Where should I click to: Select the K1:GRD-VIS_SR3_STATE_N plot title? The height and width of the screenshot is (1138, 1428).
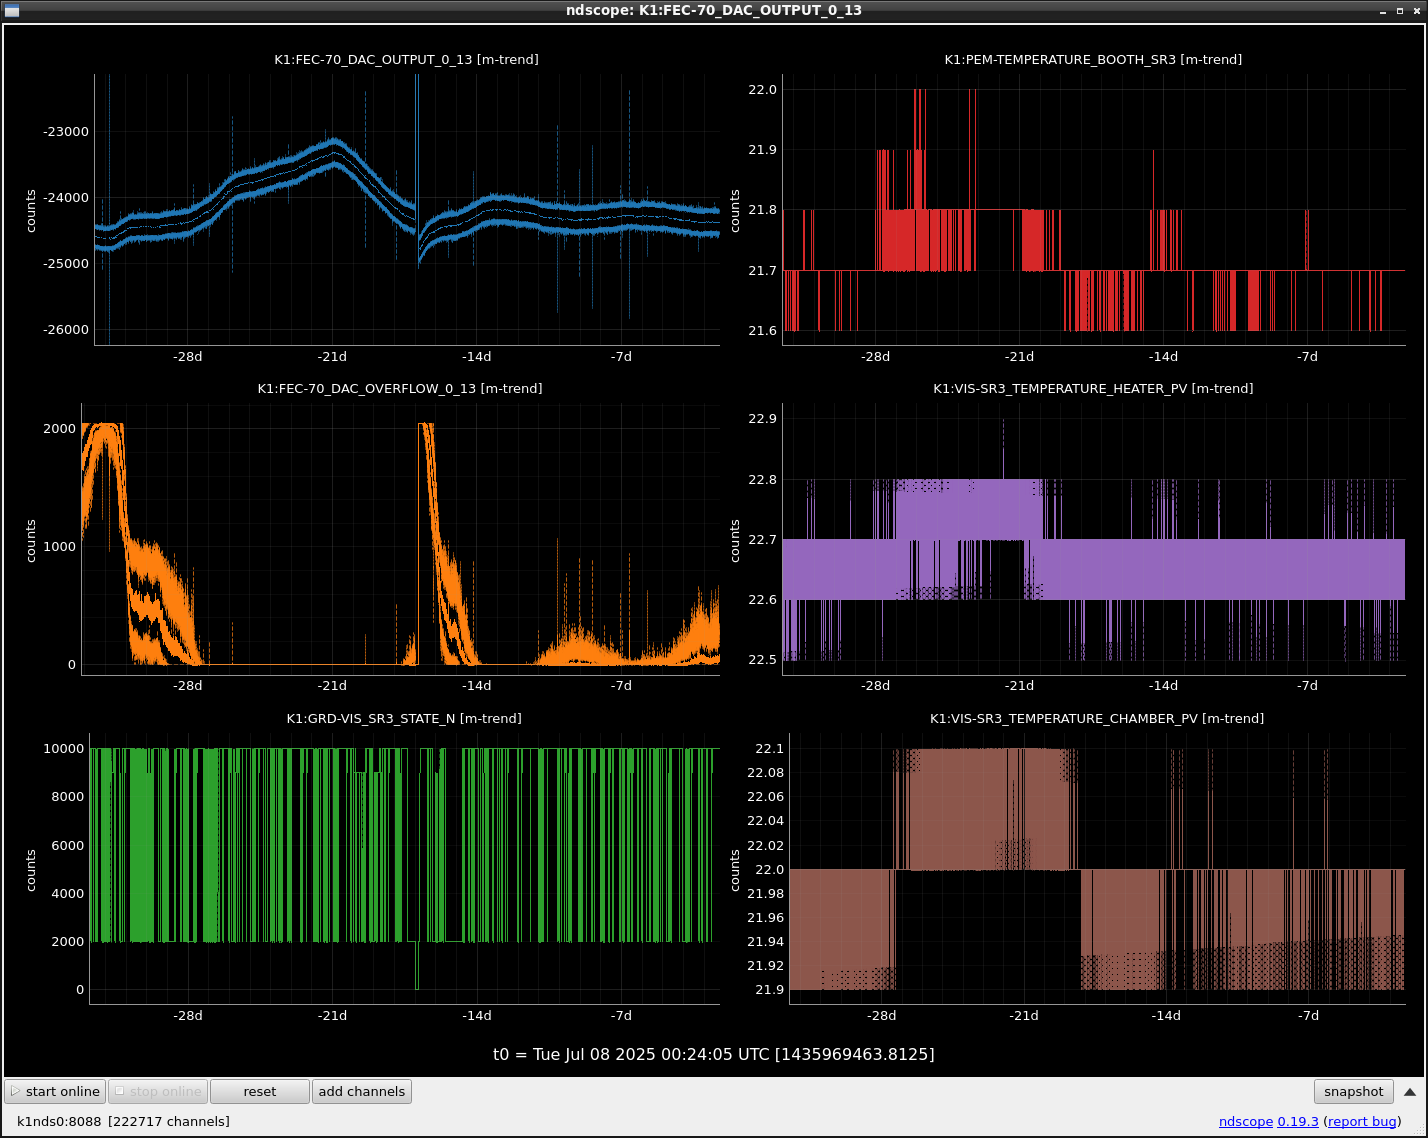point(404,719)
